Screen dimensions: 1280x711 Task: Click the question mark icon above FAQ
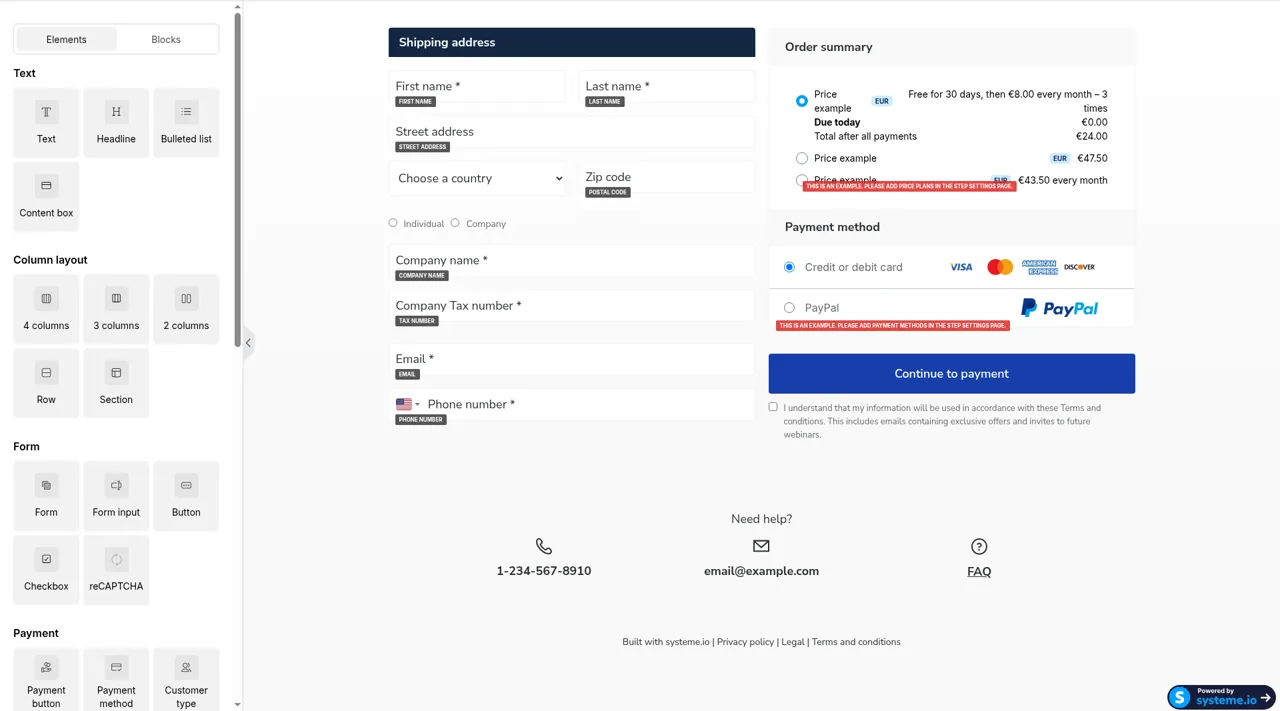tap(979, 546)
